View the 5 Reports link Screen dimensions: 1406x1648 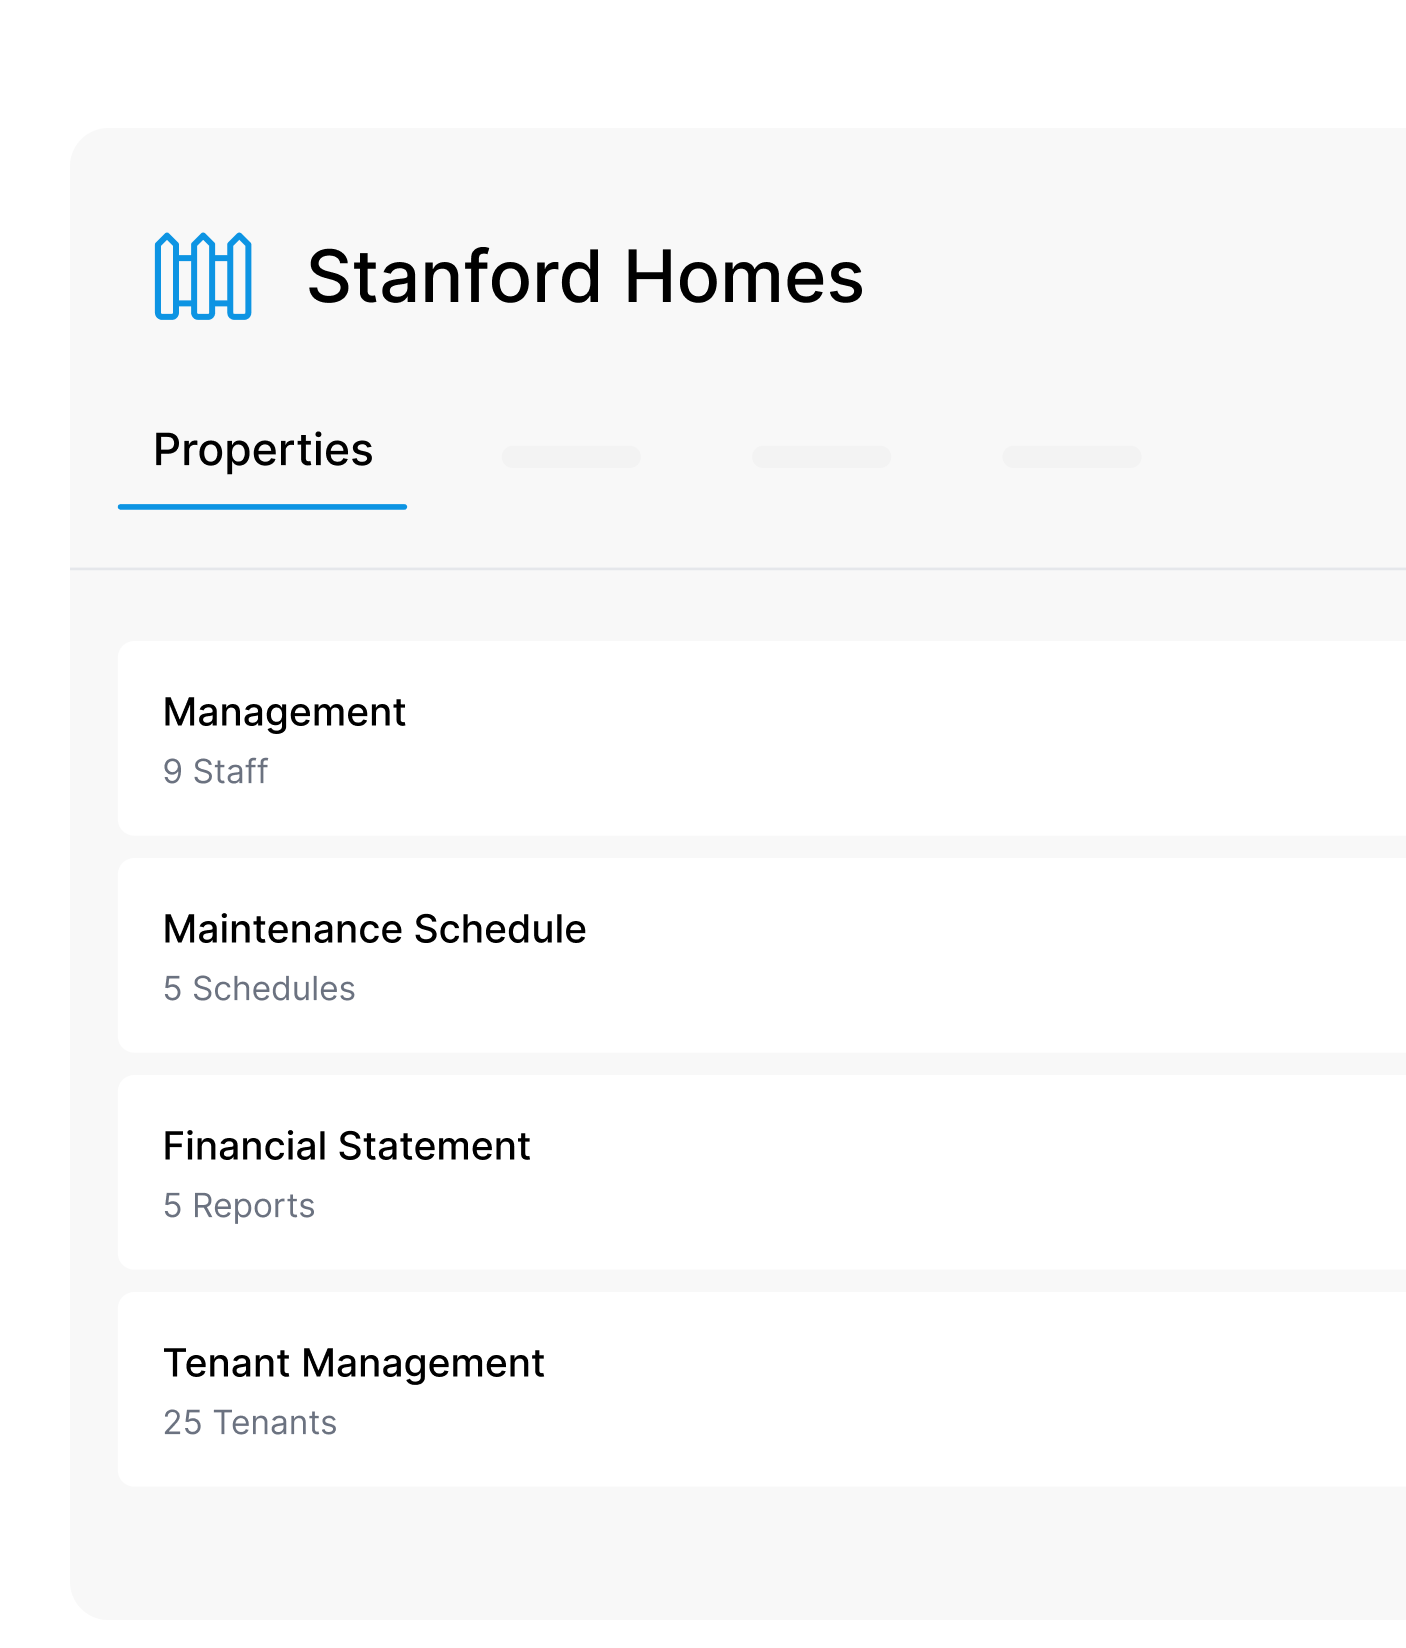click(239, 1205)
